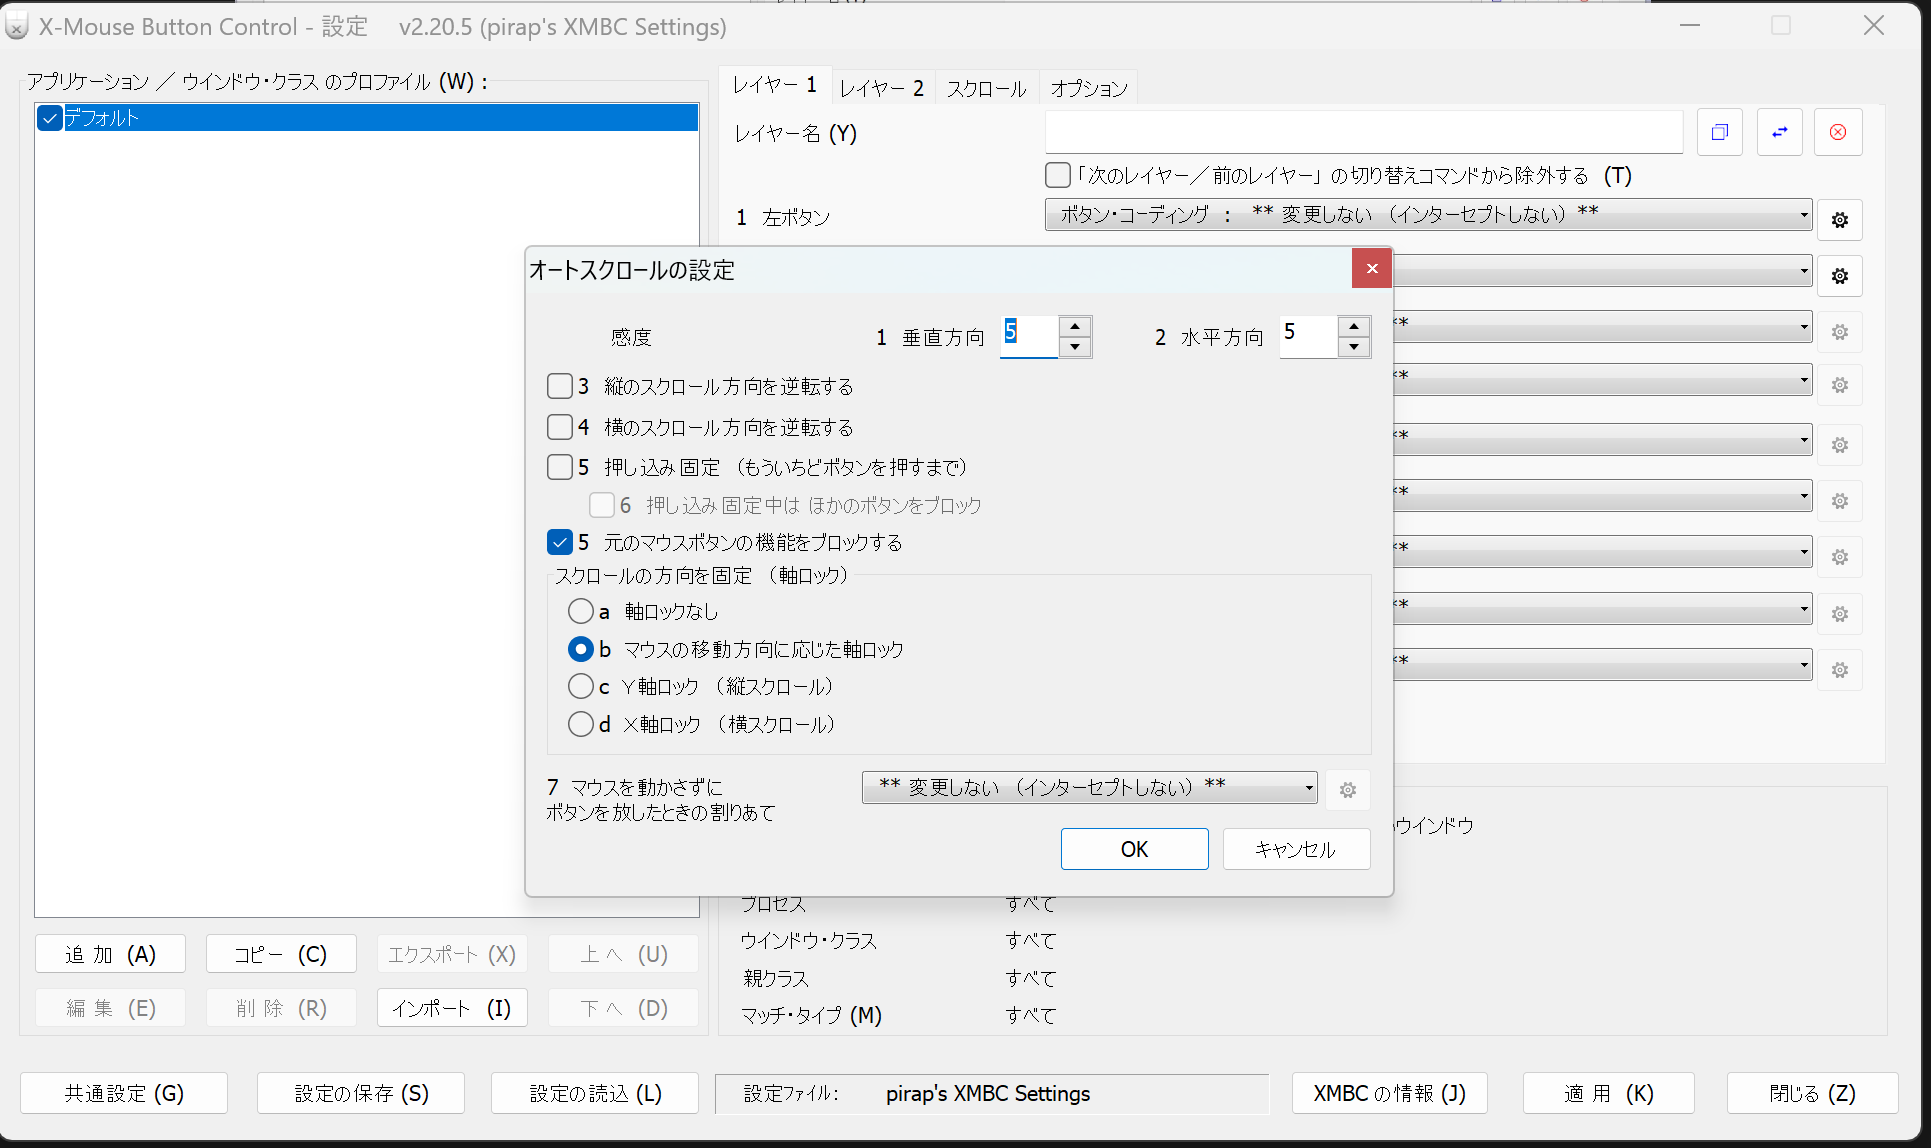Enable 縦のスクロール方向を逆転する checkbox

pyautogui.click(x=560, y=386)
